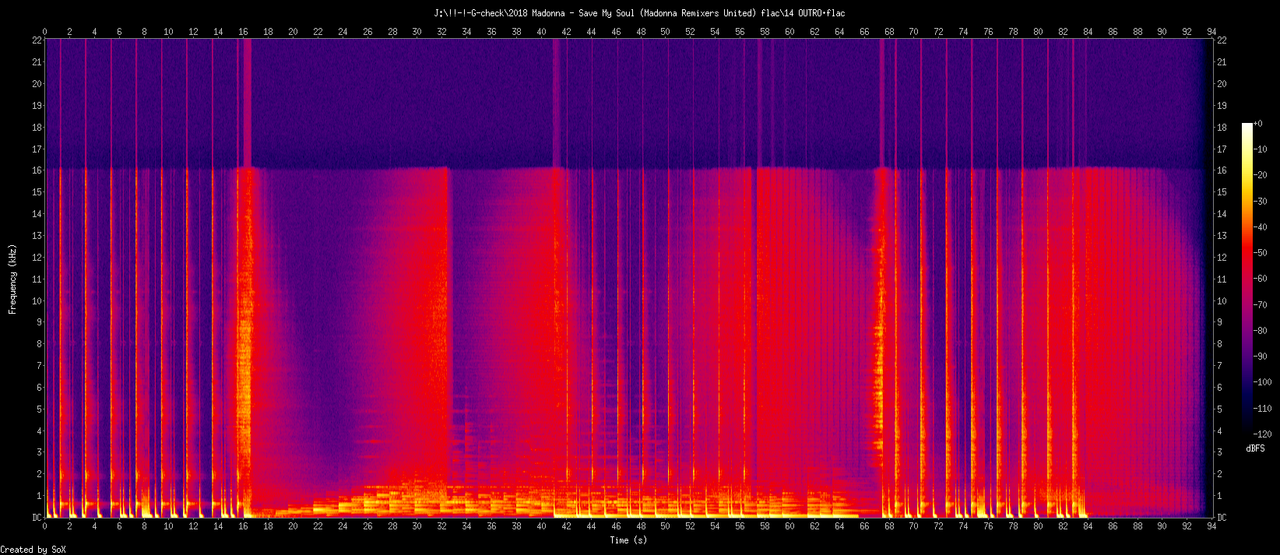Click the '-100' color scale value
The image size is (1280, 555).
pos(1265,382)
